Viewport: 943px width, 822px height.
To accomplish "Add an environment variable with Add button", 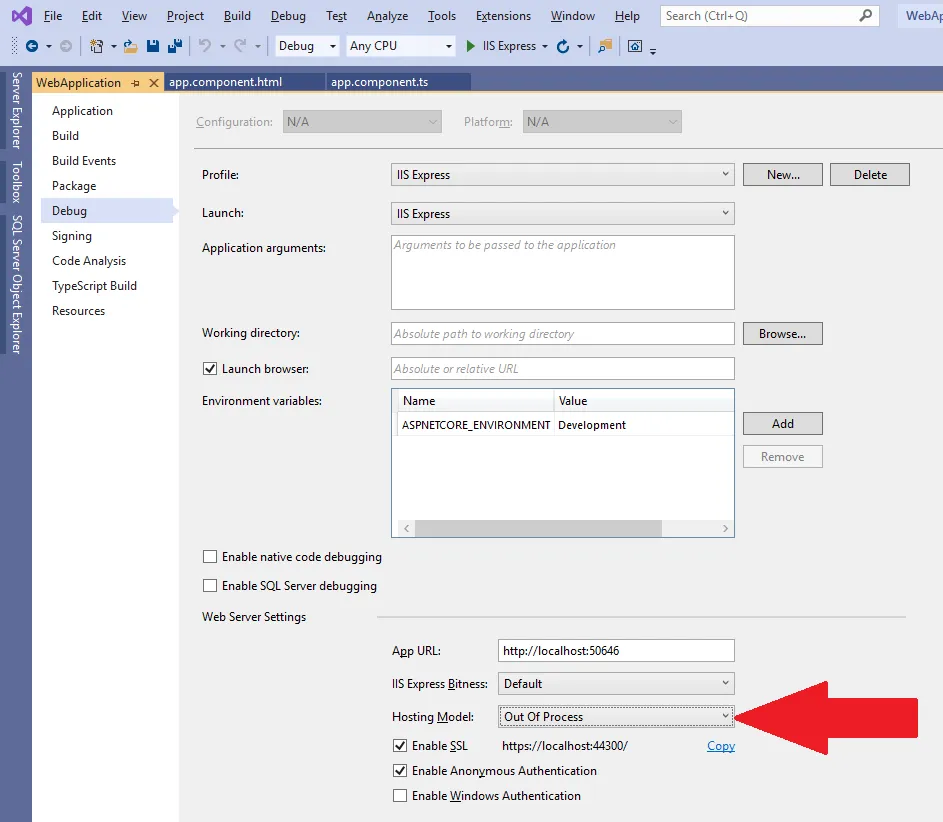I will tap(782, 424).
